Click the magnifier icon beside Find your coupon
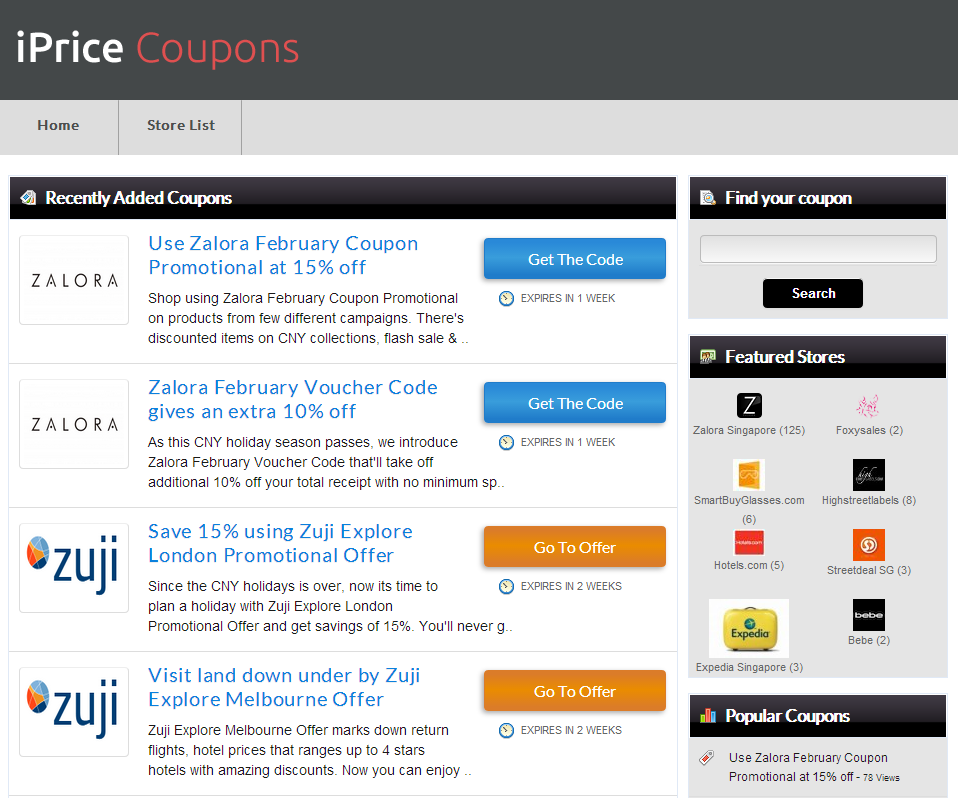 pyautogui.click(x=708, y=197)
